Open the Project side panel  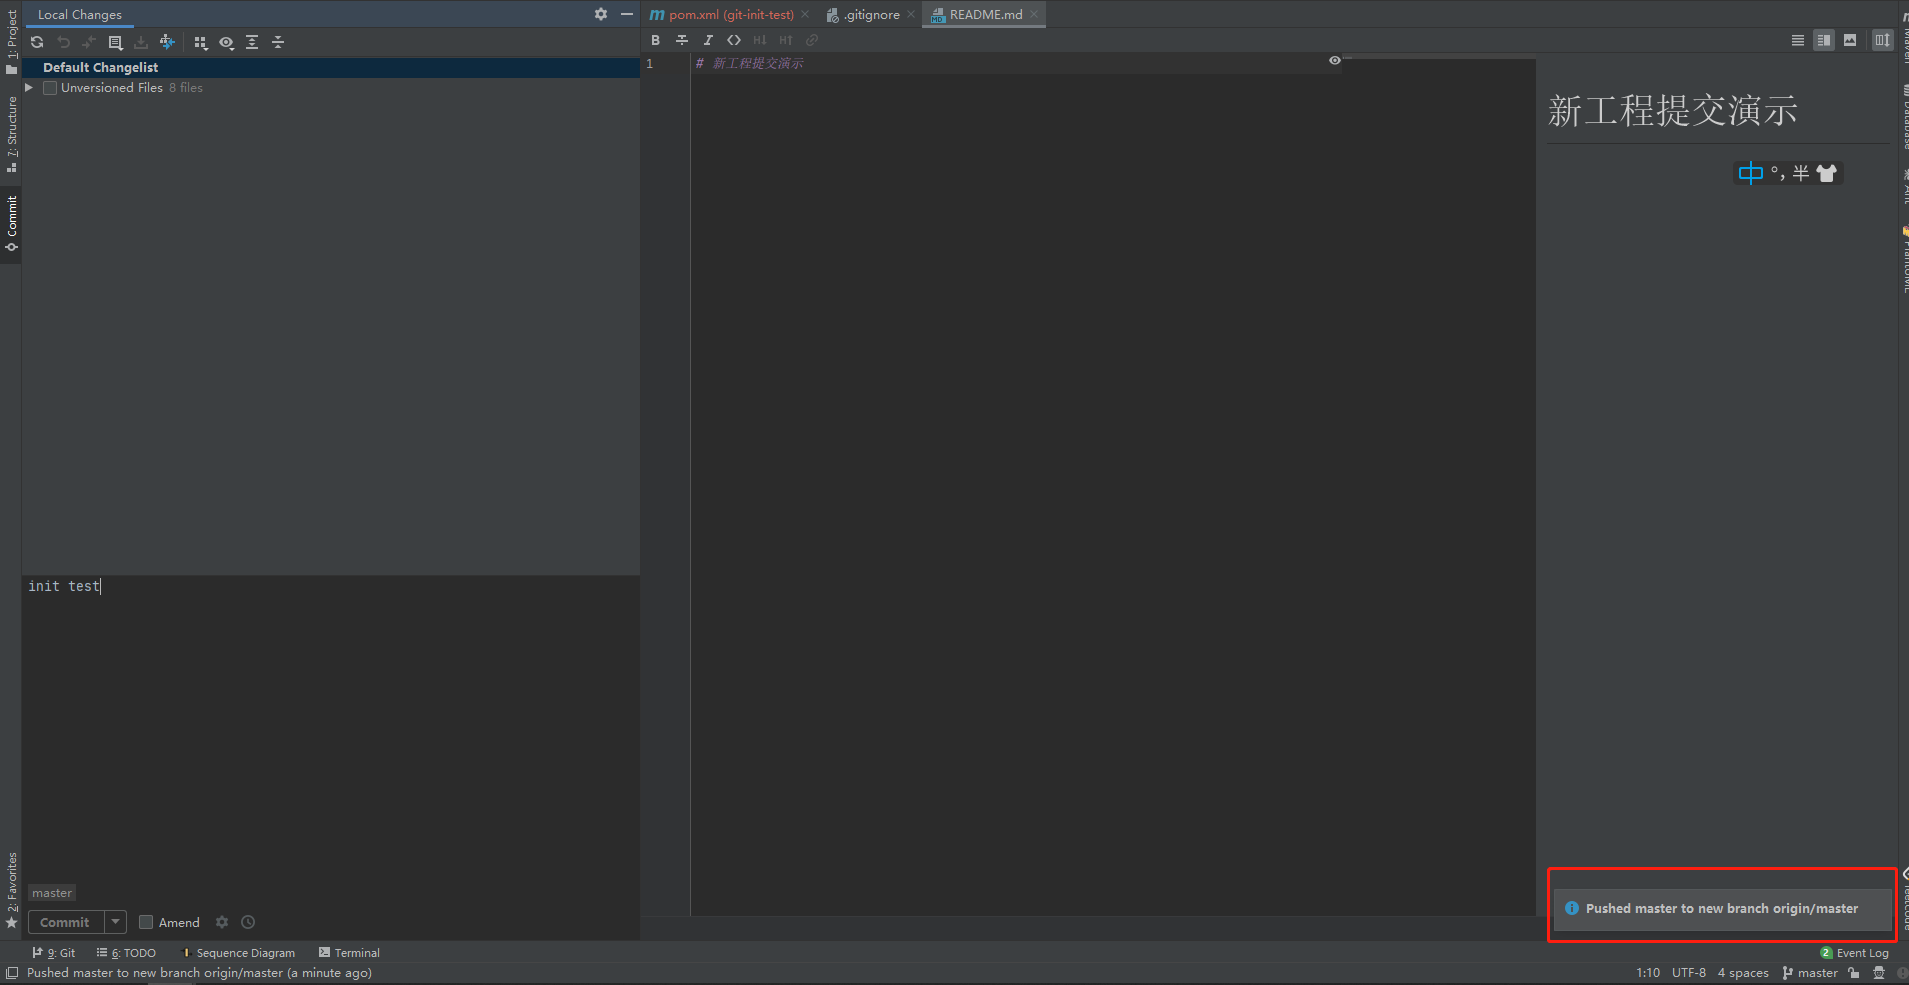point(11,40)
